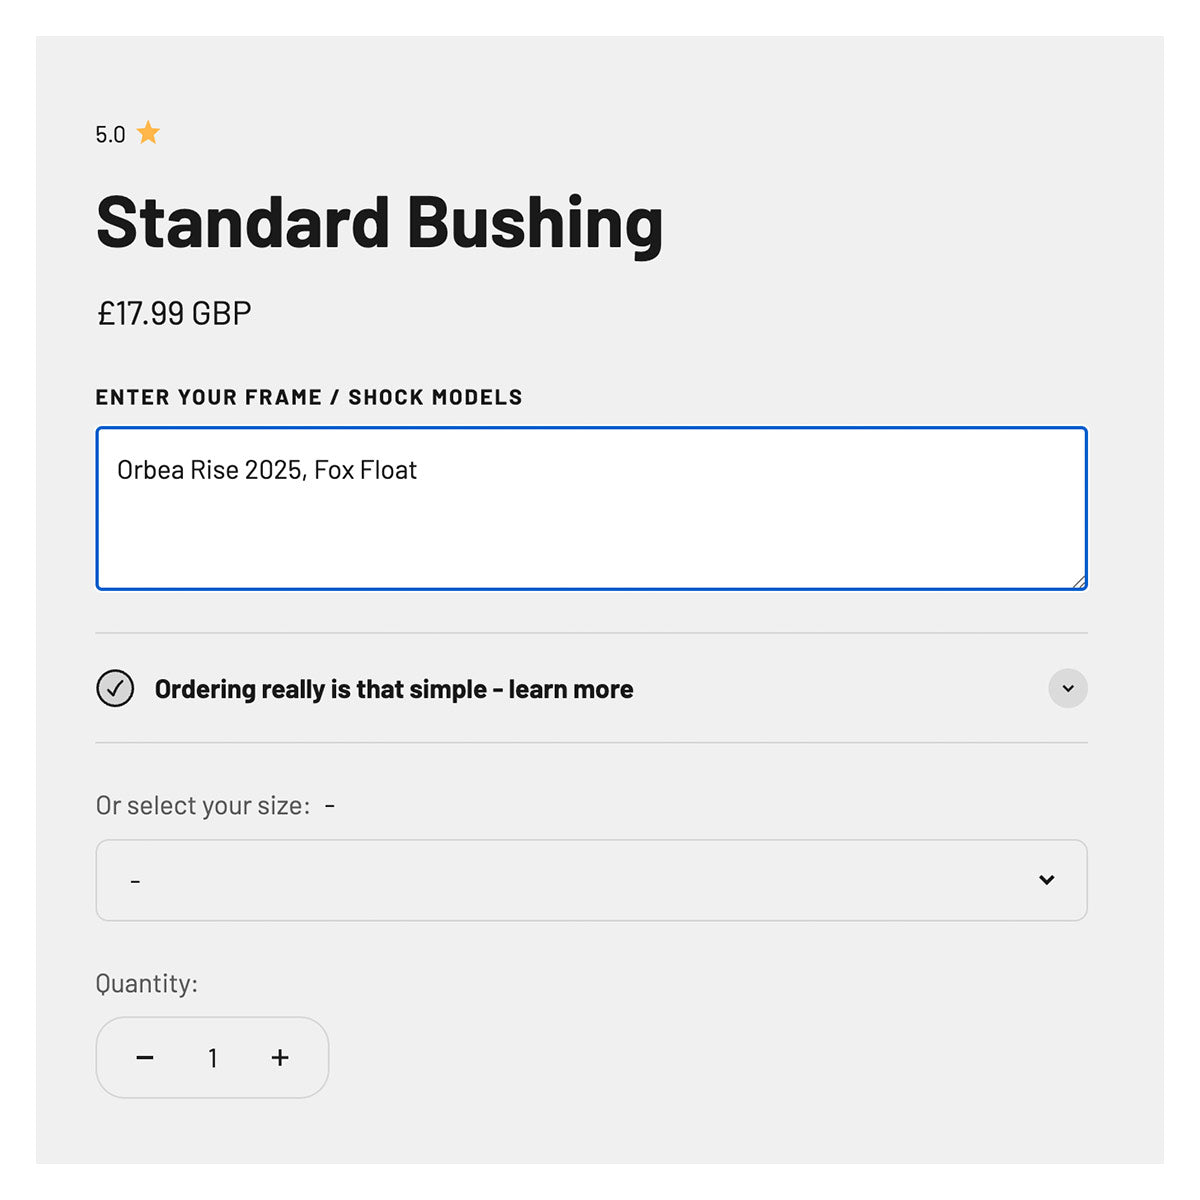Focus the frame / shock models text box
Image resolution: width=1200 pixels, height=1200 pixels.
point(590,530)
